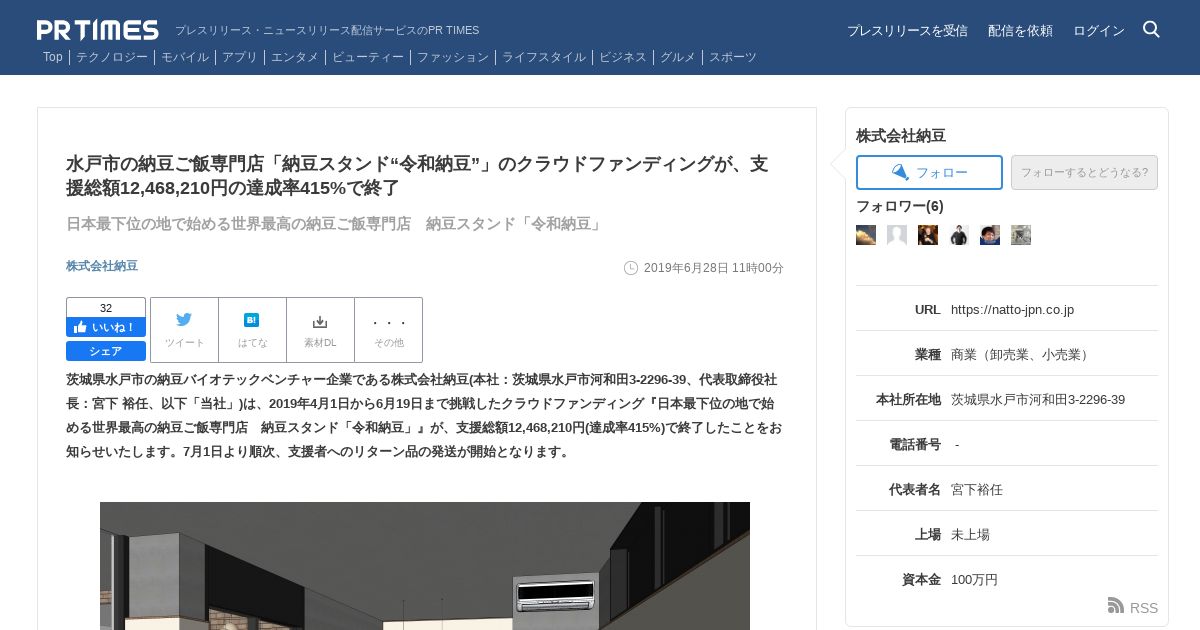Open ファッション category
The image size is (1200, 630).
pos(453,57)
